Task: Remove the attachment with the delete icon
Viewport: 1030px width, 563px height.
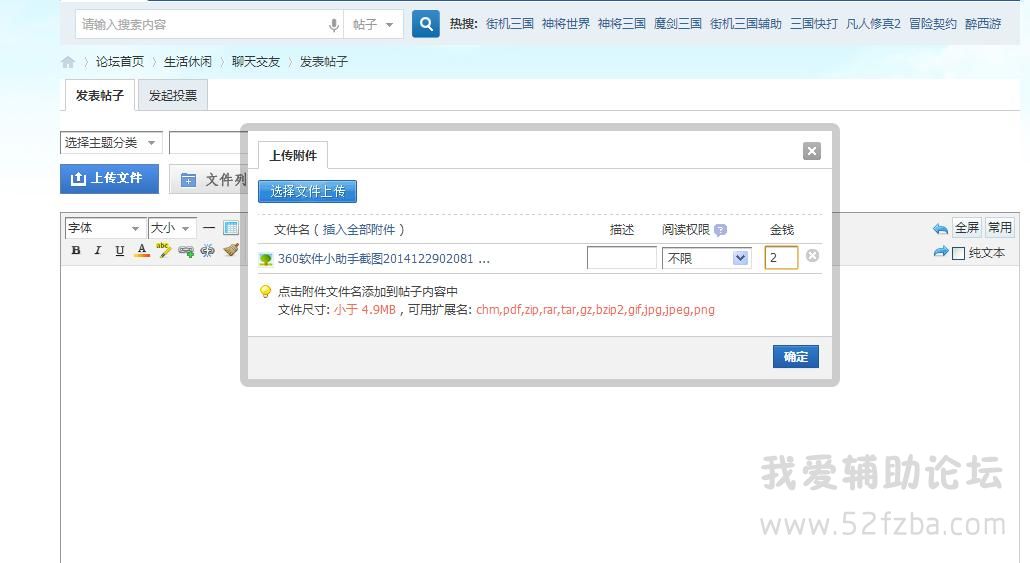Action: pyautogui.click(x=813, y=256)
